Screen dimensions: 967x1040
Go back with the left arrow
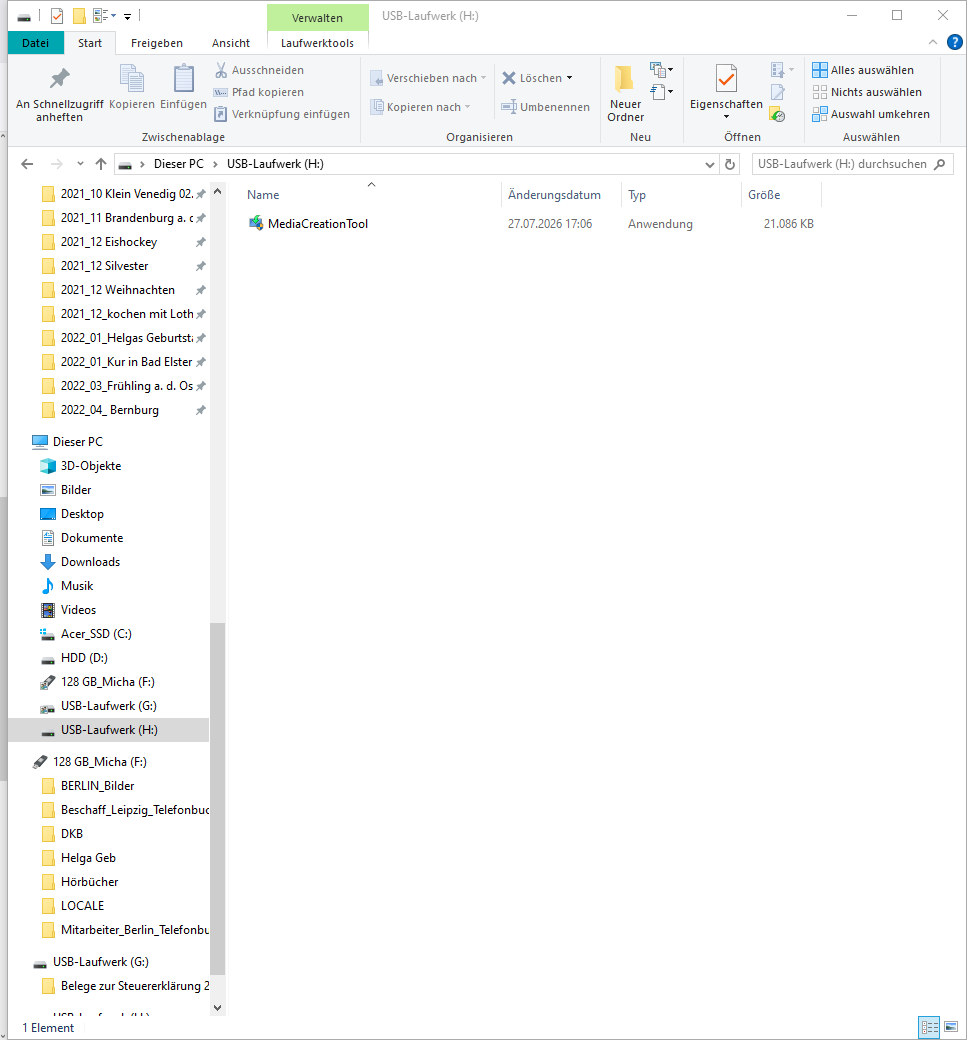[x=27, y=164]
